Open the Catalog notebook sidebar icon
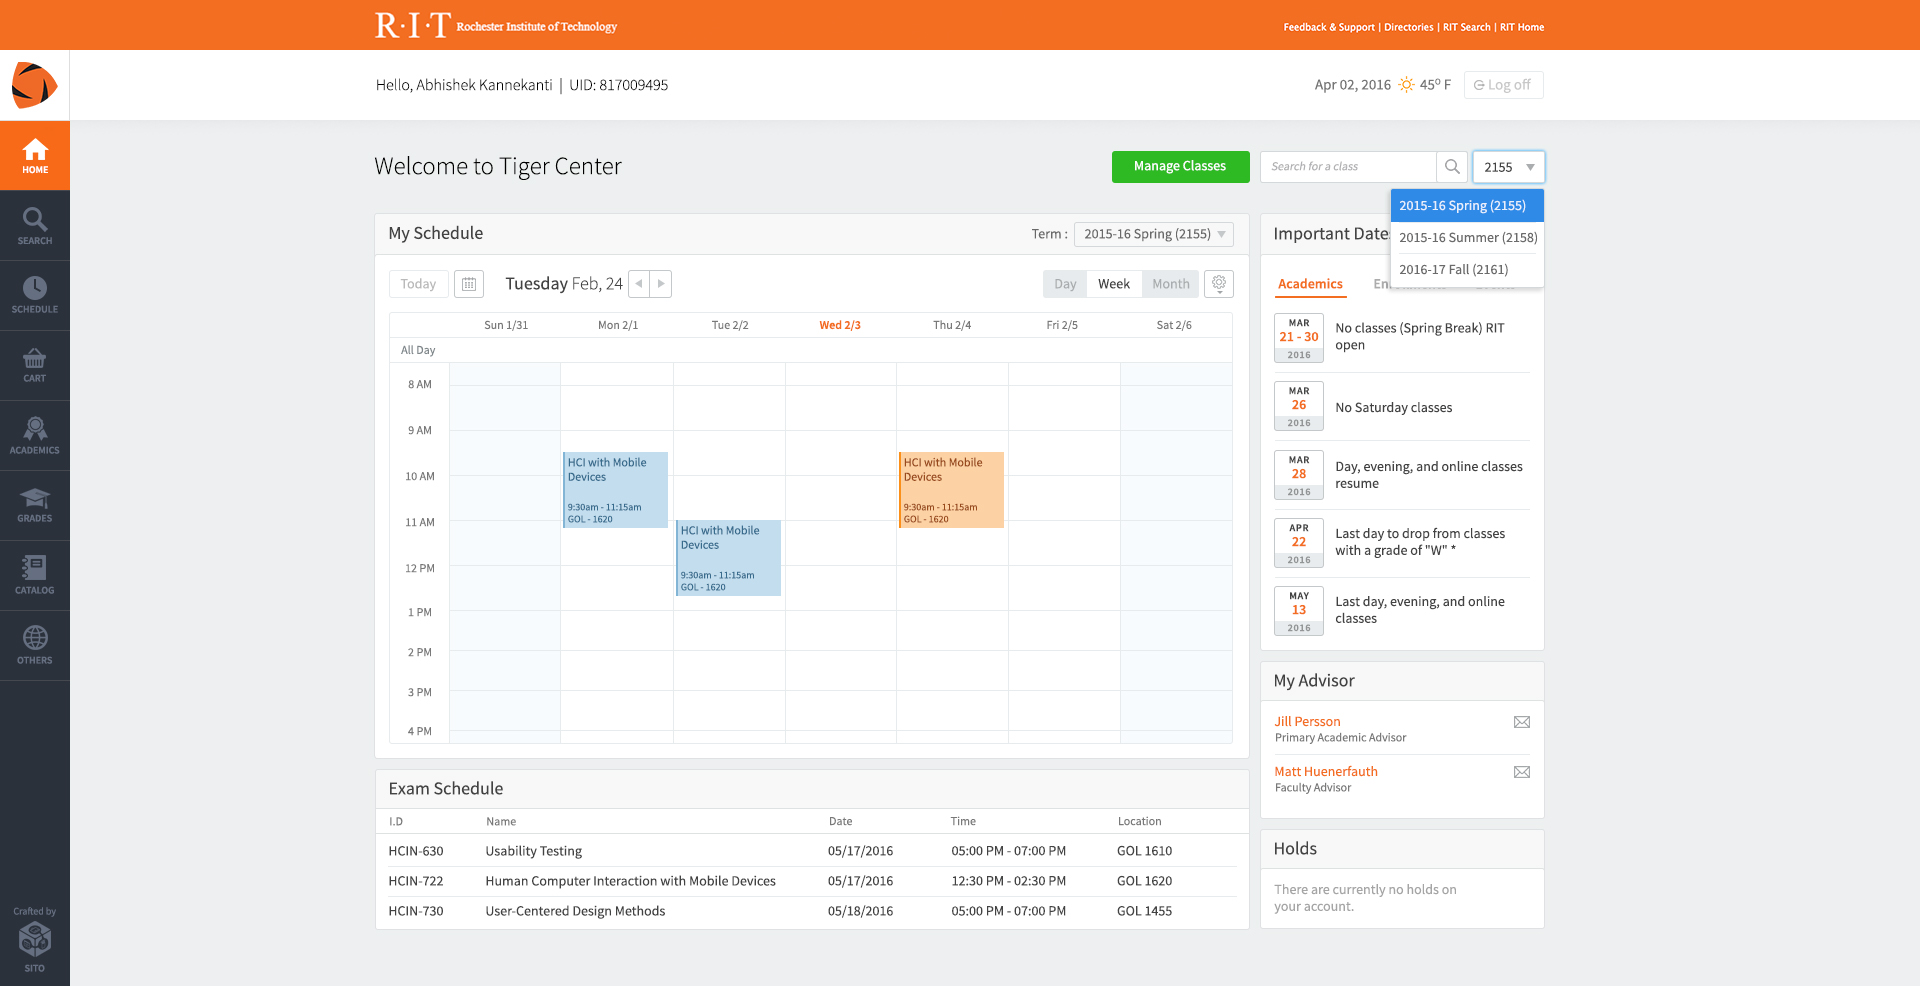Screen dimensions: 1920x986 [35, 576]
